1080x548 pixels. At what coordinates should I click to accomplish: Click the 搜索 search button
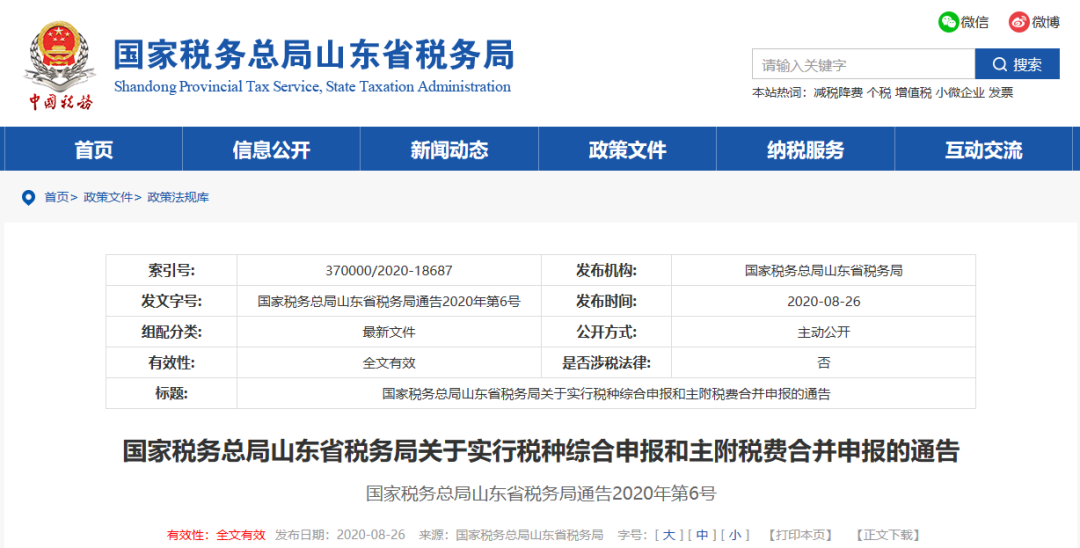[x=1017, y=64]
